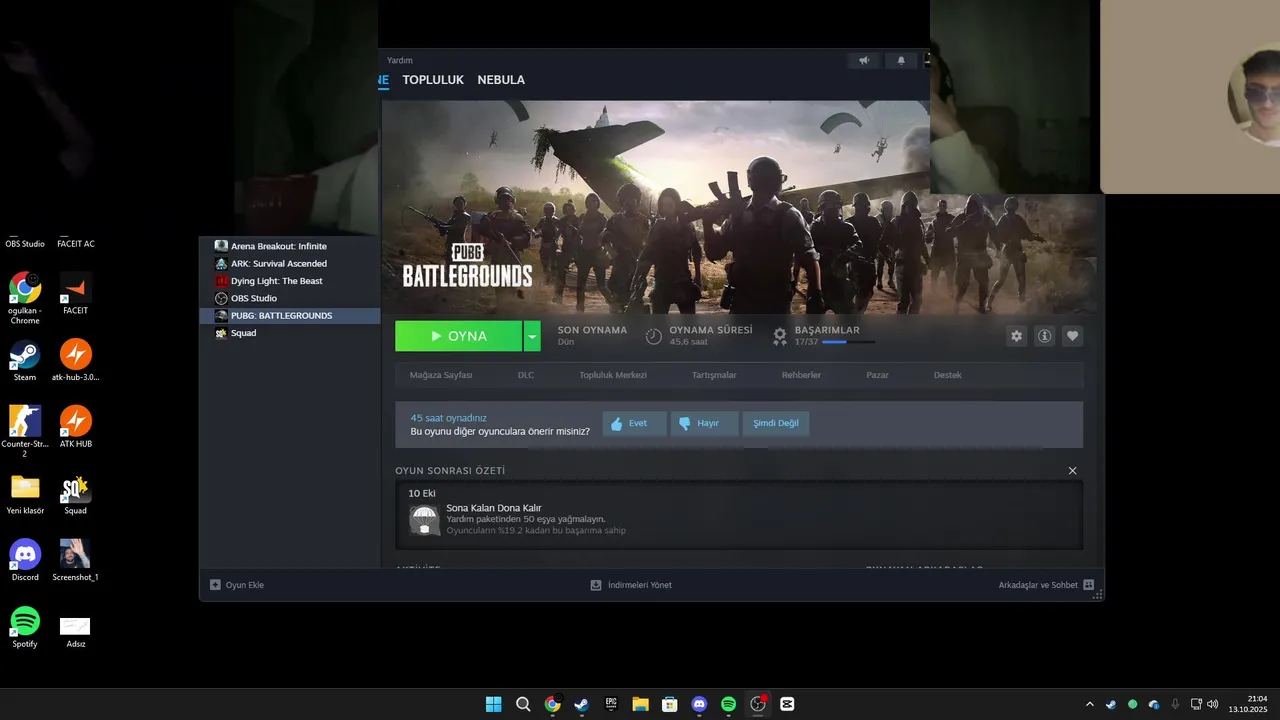The width and height of the screenshot is (1280, 720).
Task: Open the Steam desktop shortcut
Action: click(25, 361)
